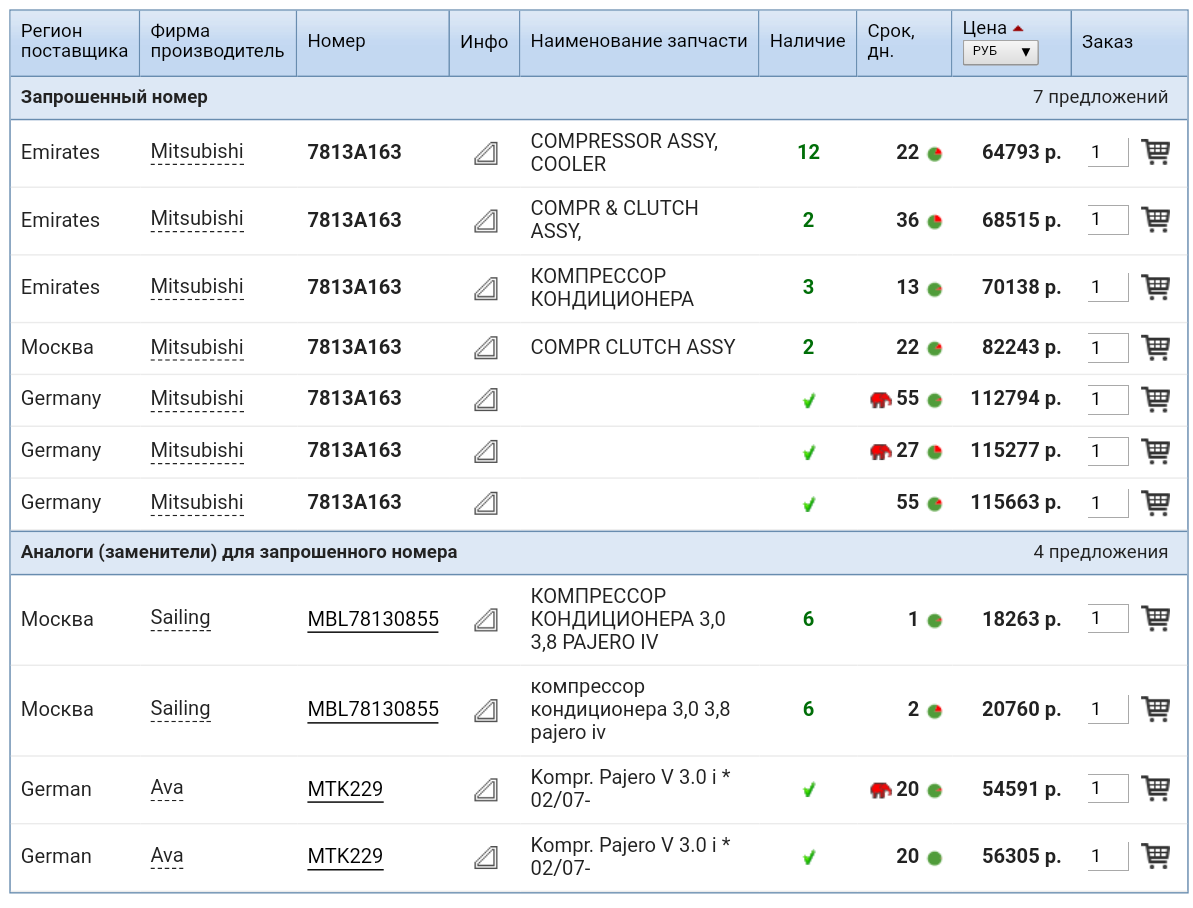The image size is (1193, 908).
Task: Click quantity field in the 68515 р. row
Action: [x=1106, y=220]
